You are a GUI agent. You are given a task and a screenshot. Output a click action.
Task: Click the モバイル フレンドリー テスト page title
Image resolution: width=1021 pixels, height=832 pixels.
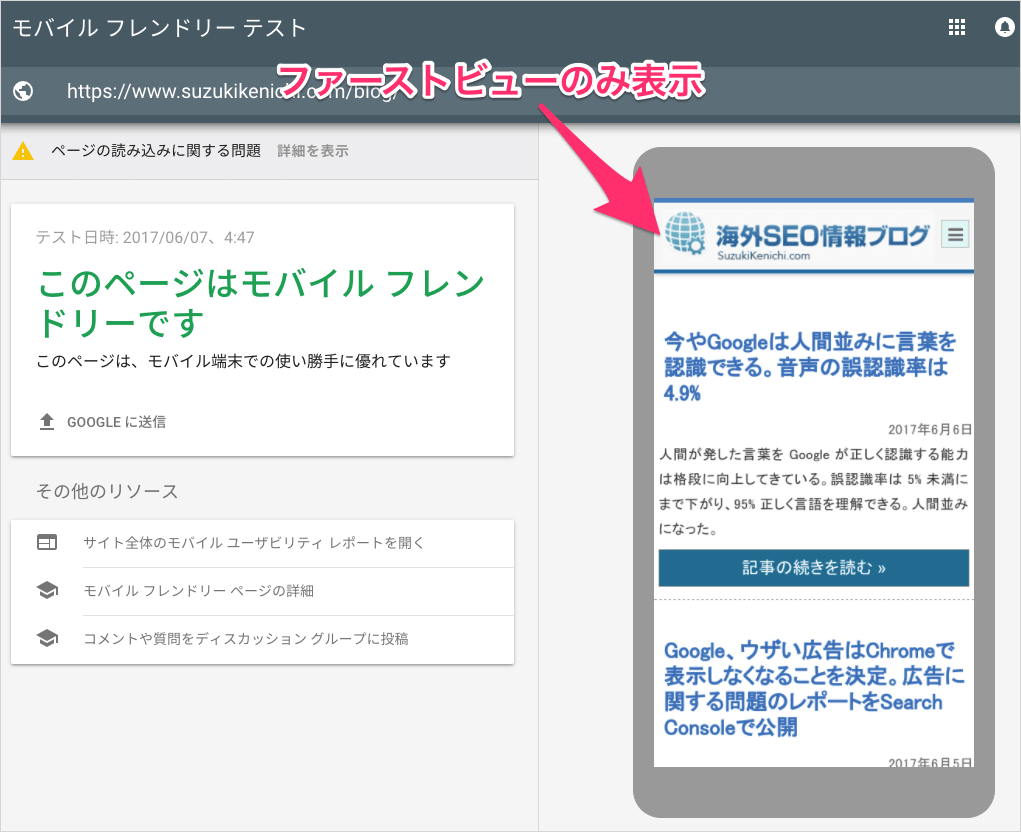(x=160, y=28)
